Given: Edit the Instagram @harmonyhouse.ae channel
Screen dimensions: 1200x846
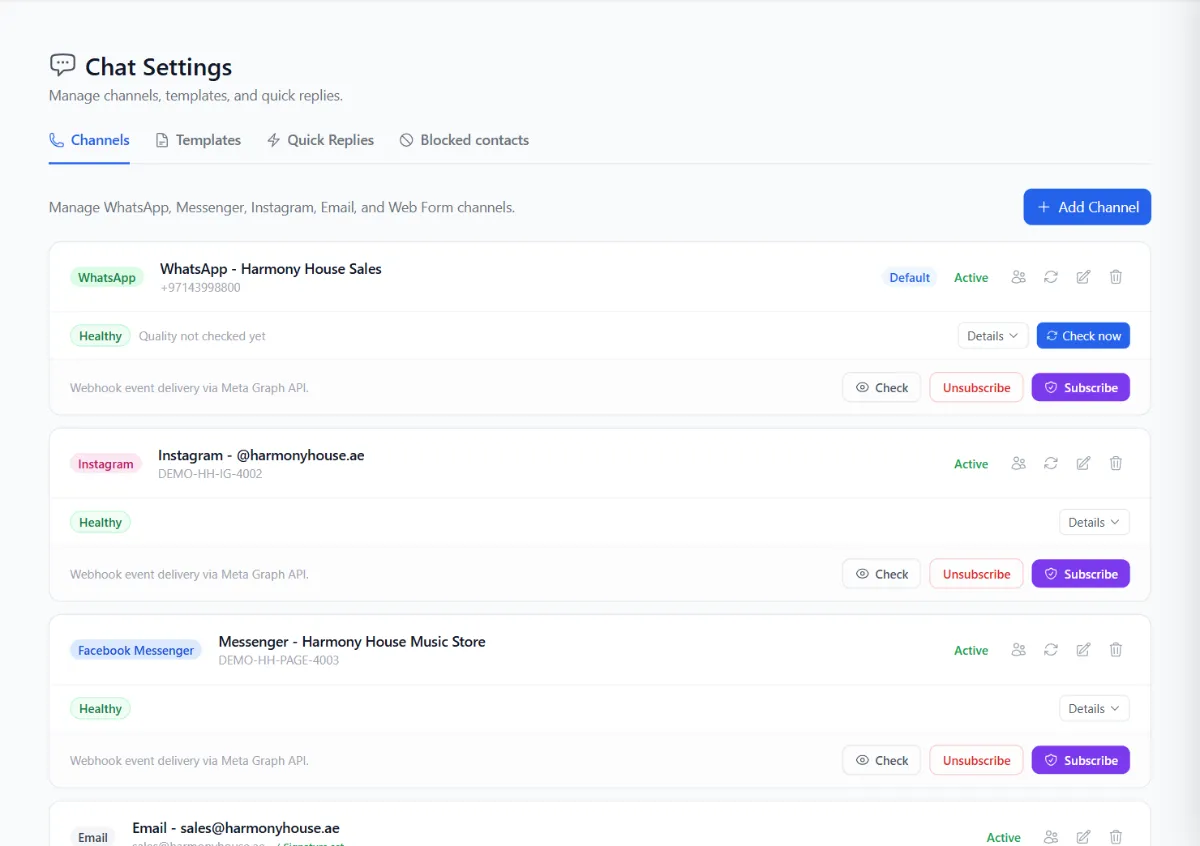Looking at the screenshot, I should pyautogui.click(x=1083, y=463).
